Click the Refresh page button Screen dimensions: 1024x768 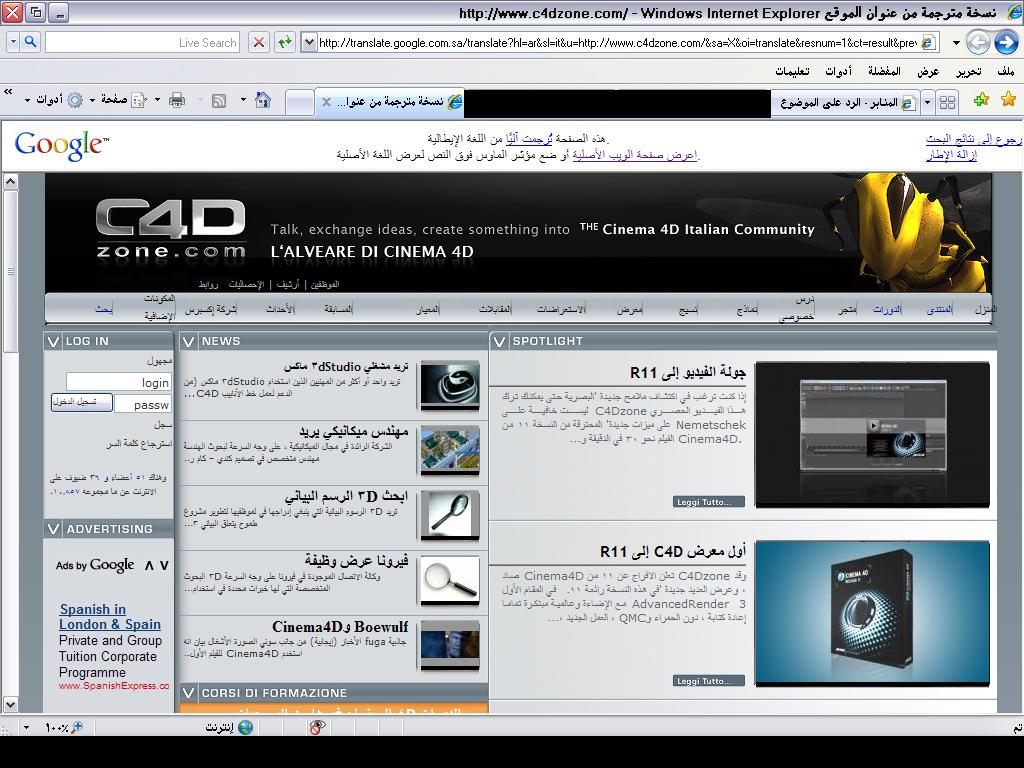coord(284,42)
